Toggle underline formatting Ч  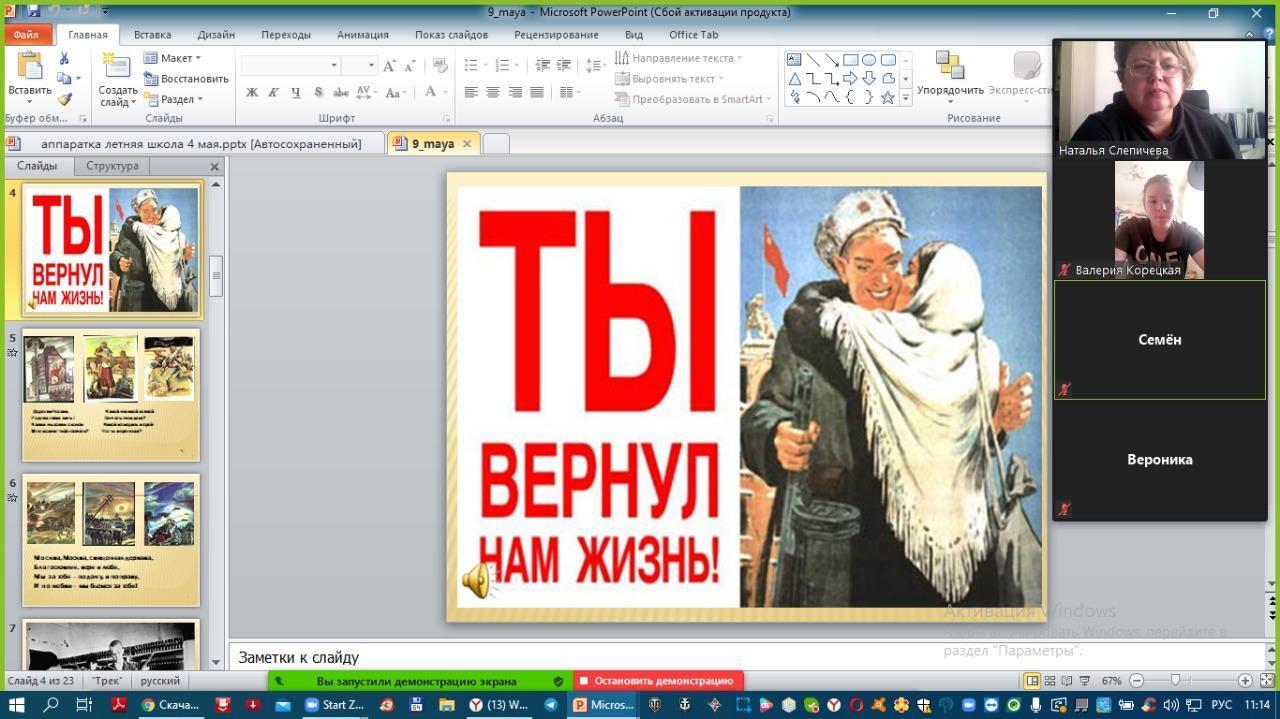click(296, 93)
